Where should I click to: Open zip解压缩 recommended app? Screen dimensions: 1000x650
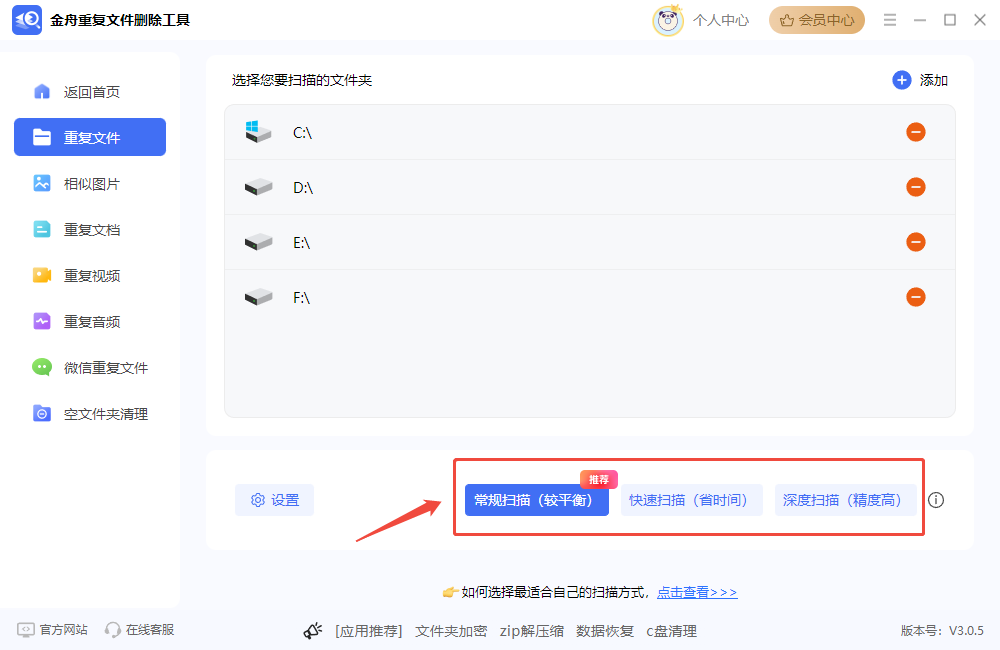point(531,631)
